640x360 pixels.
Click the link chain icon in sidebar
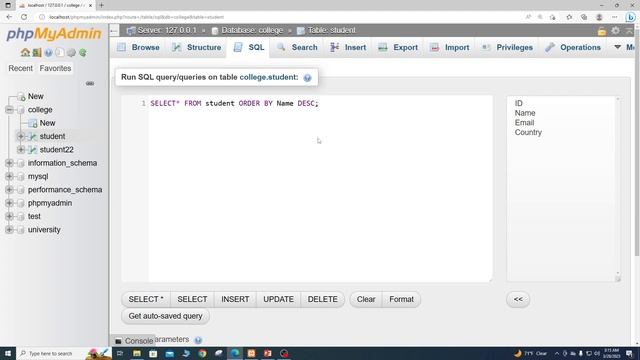click(90, 83)
